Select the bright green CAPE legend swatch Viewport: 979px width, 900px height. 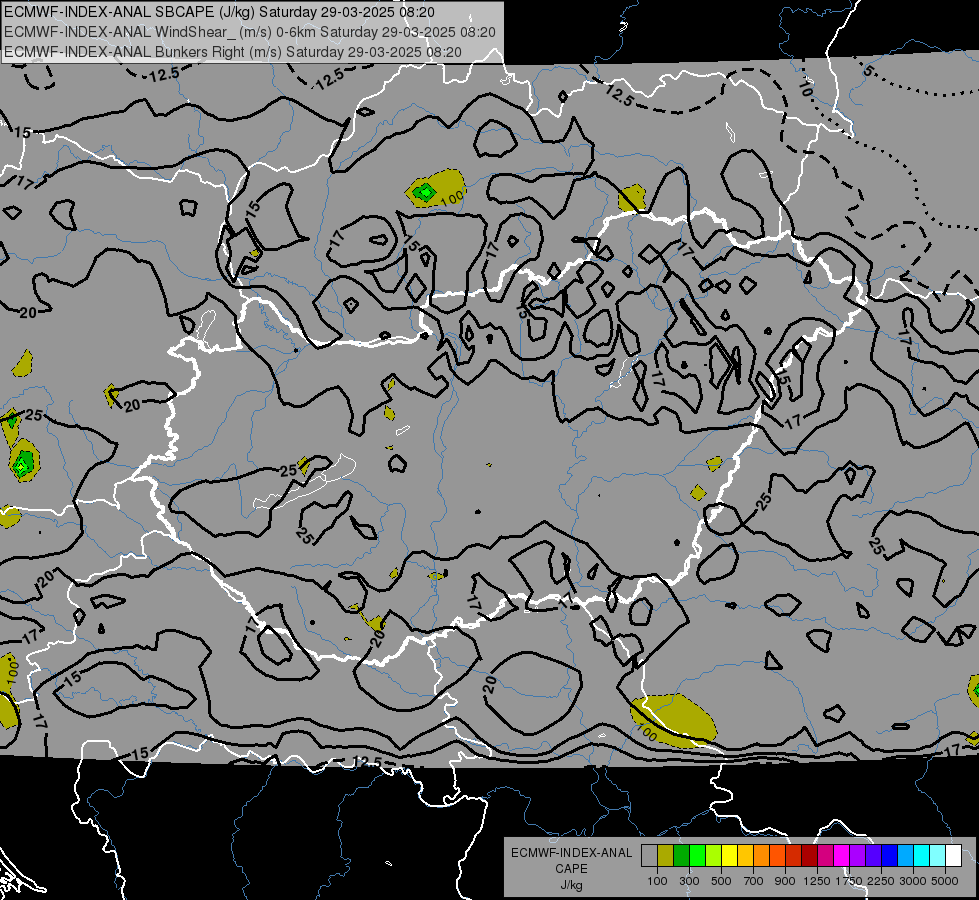point(697,855)
